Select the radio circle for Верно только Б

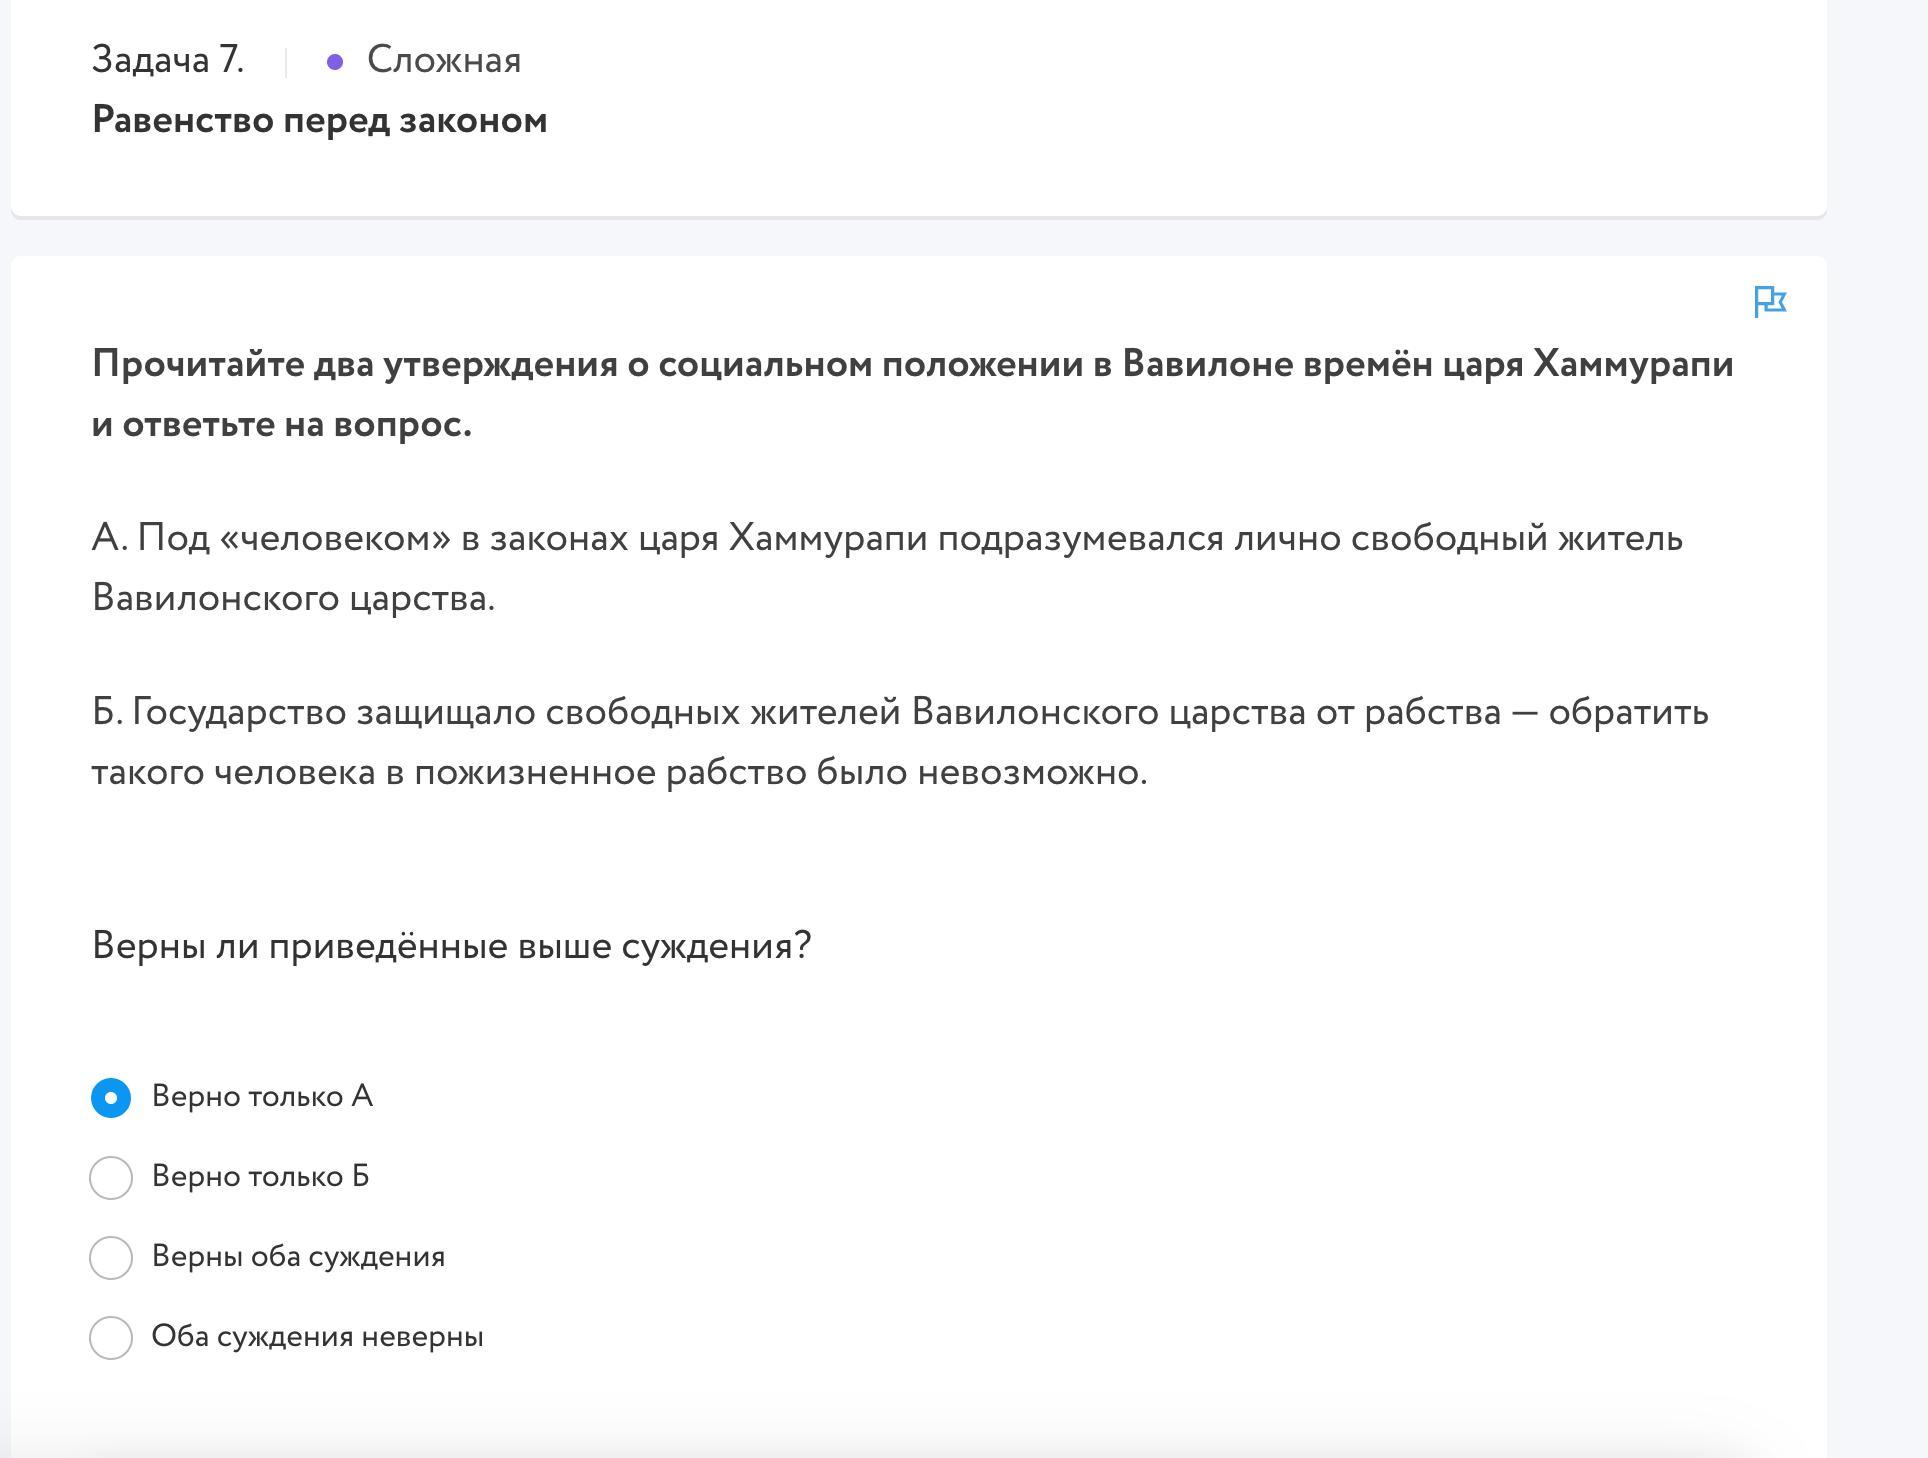pos(111,1177)
